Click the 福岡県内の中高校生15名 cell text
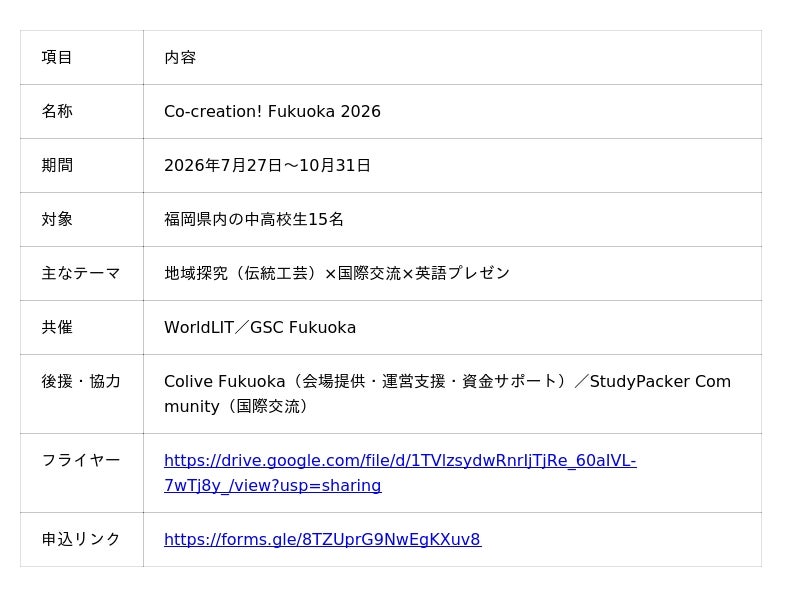This screenshot has width=800, height=597. [x=254, y=219]
